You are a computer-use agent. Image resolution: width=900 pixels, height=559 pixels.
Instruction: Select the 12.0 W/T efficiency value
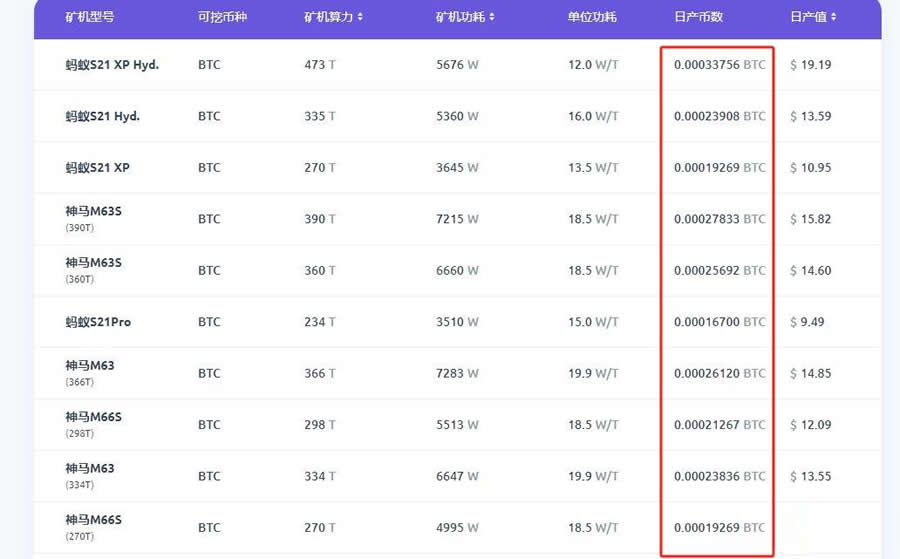tap(593, 65)
